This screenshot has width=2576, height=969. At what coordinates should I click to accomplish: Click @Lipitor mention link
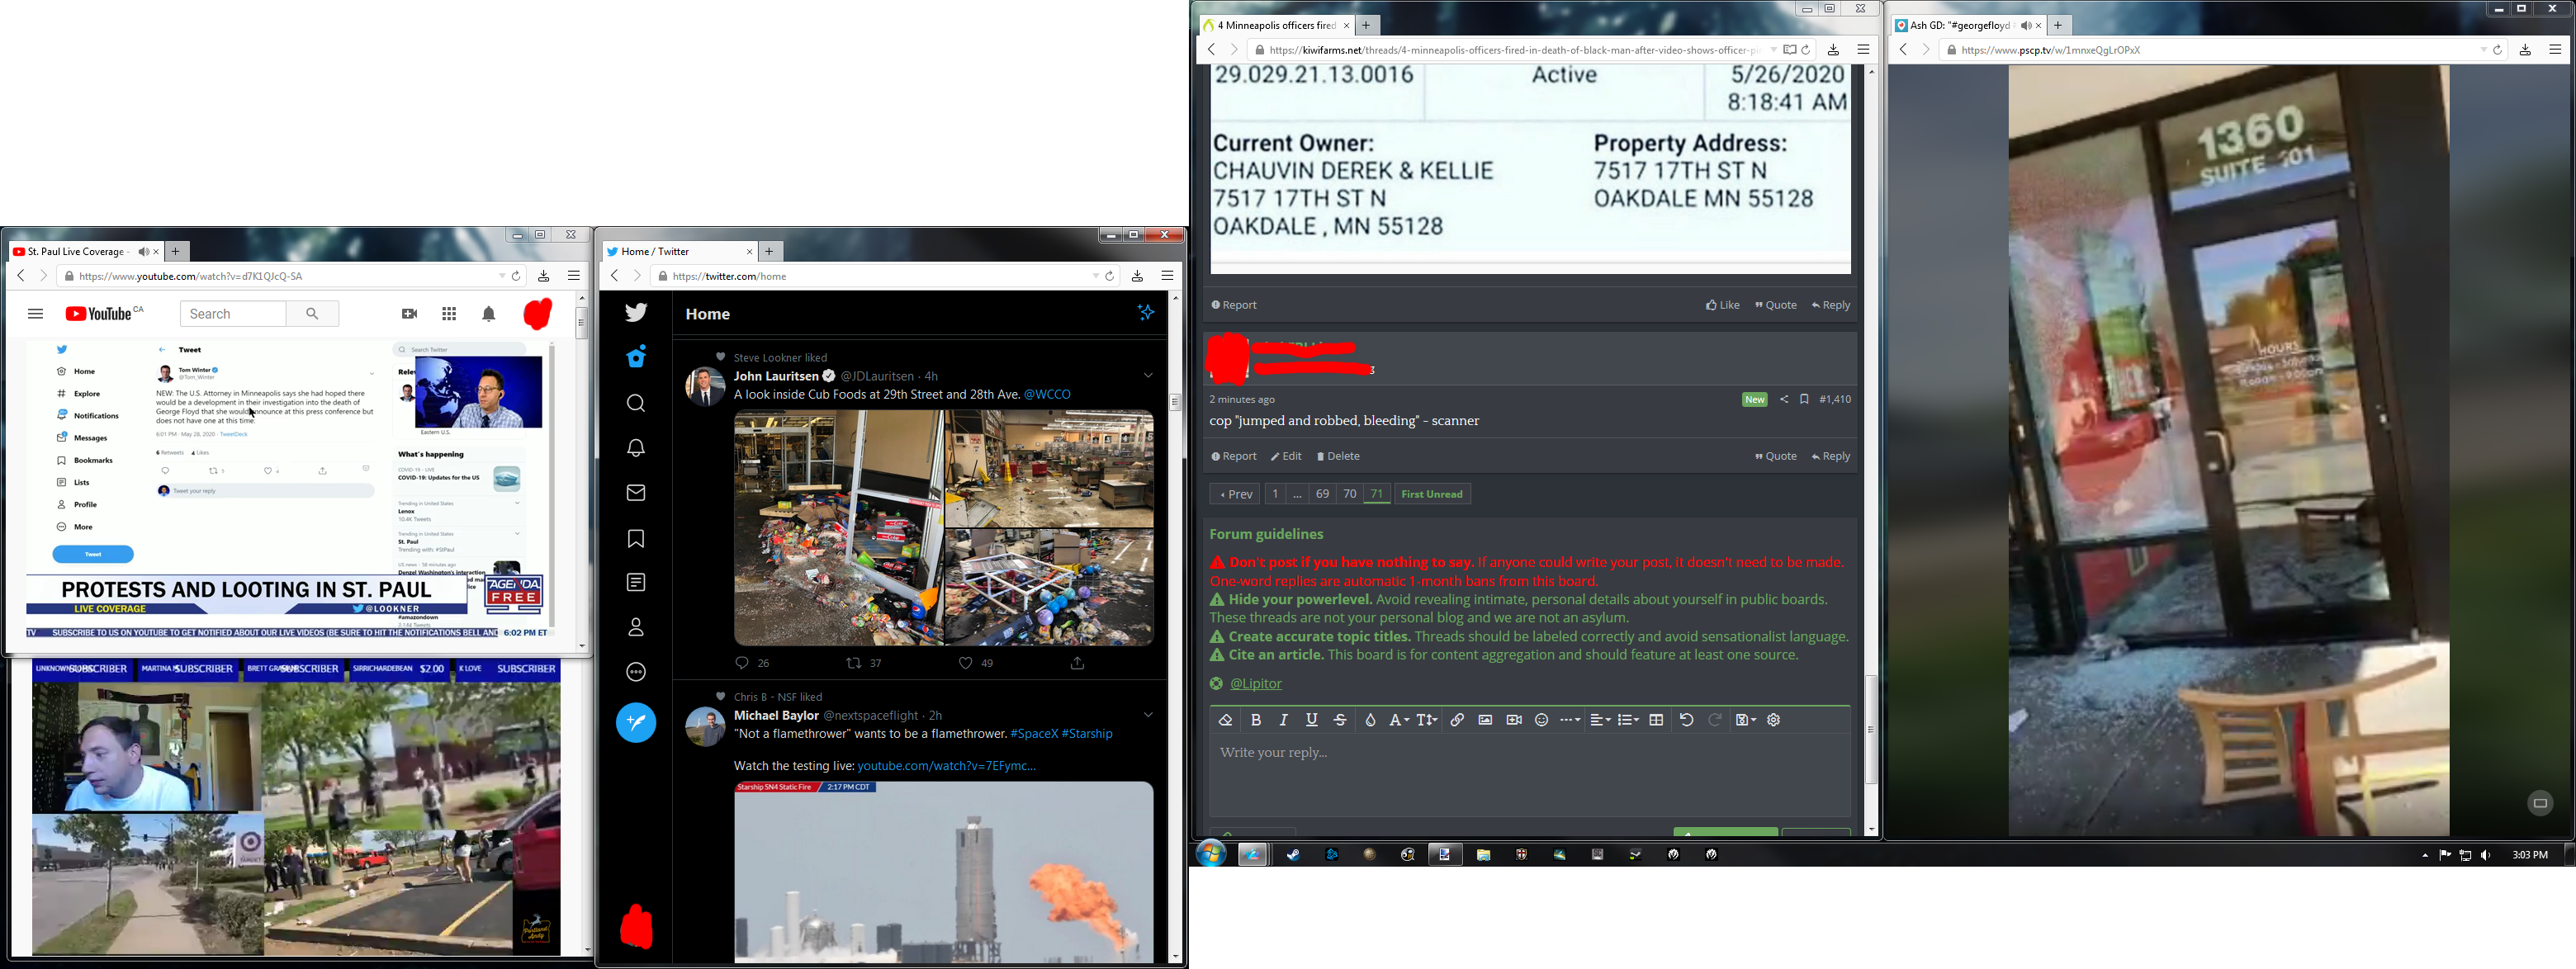1255,684
